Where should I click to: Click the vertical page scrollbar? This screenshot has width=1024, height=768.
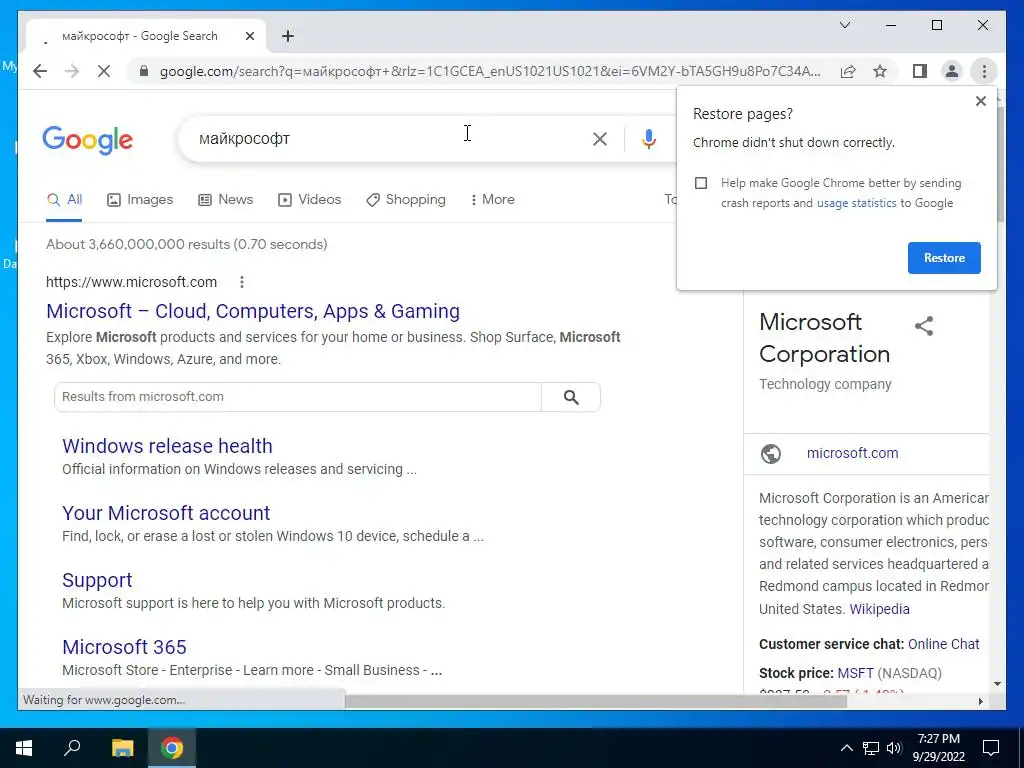pos(999,163)
